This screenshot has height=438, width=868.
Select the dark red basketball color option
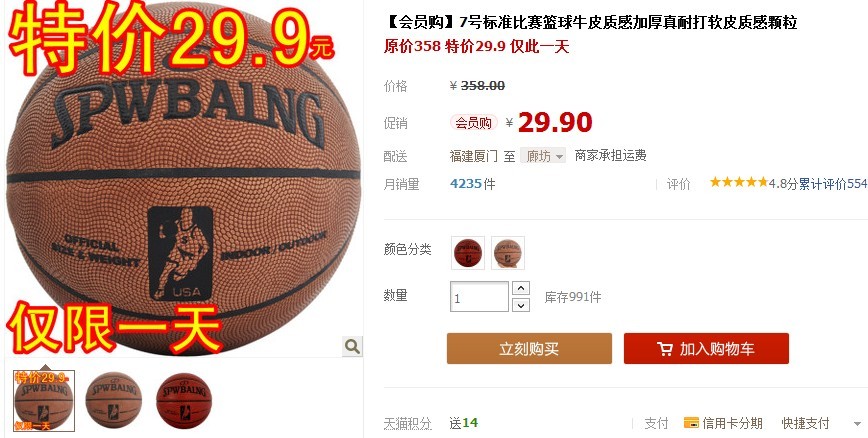coord(468,253)
